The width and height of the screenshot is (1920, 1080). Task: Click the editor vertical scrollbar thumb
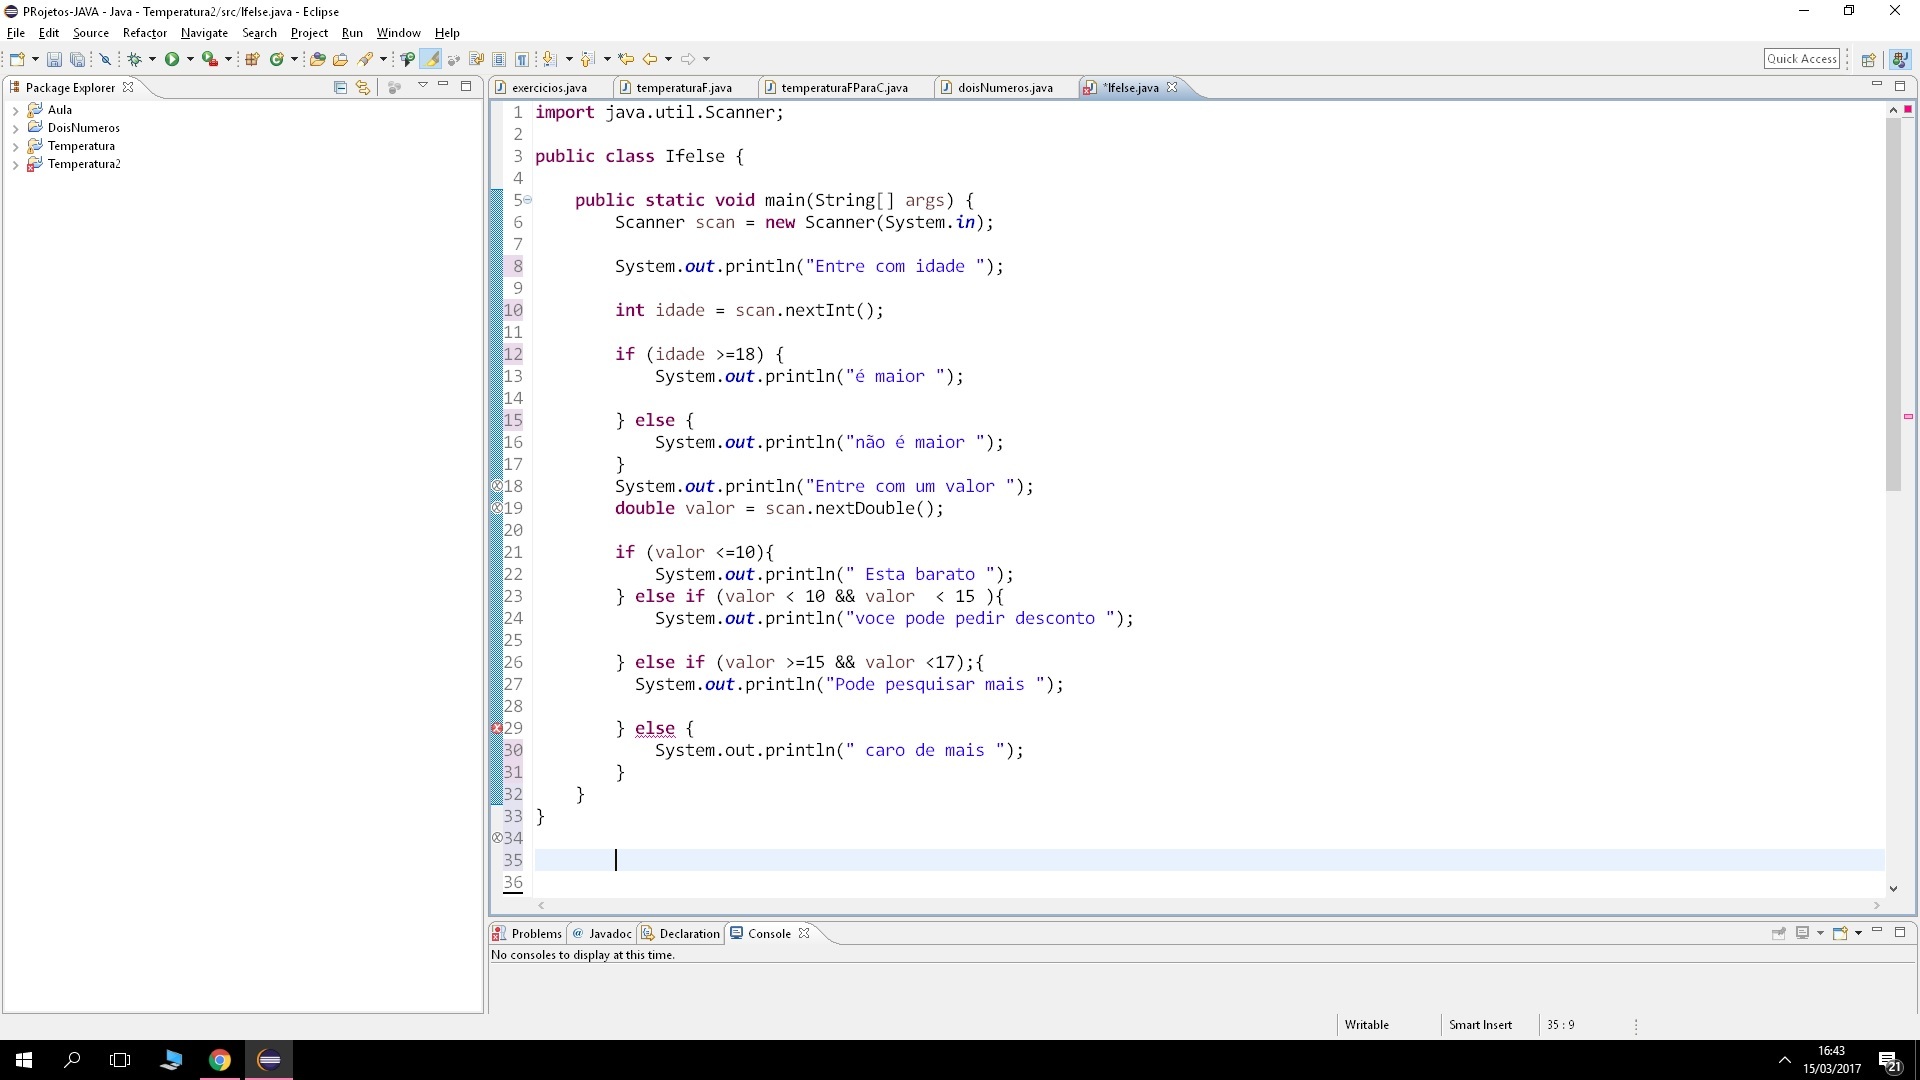click(1893, 305)
